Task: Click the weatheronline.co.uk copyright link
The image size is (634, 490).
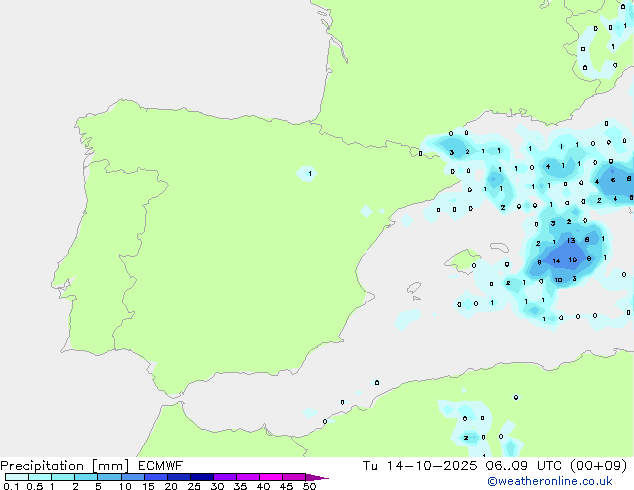Action: 564,481
